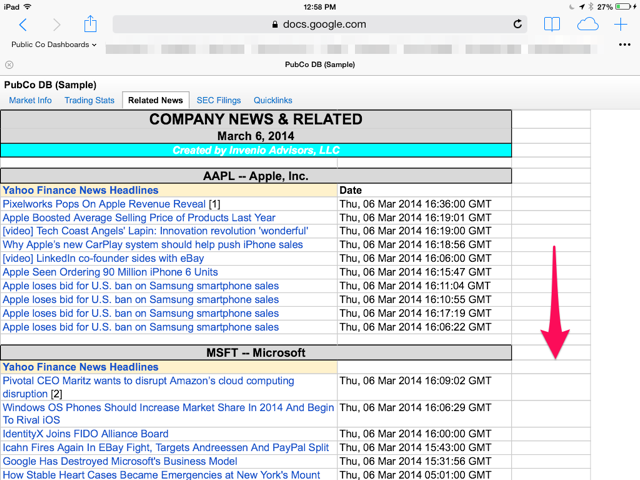The width and height of the screenshot is (640, 480).
Task: Open AAPL Yahoo Finance News Headlines link
Action: (x=80, y=190)
